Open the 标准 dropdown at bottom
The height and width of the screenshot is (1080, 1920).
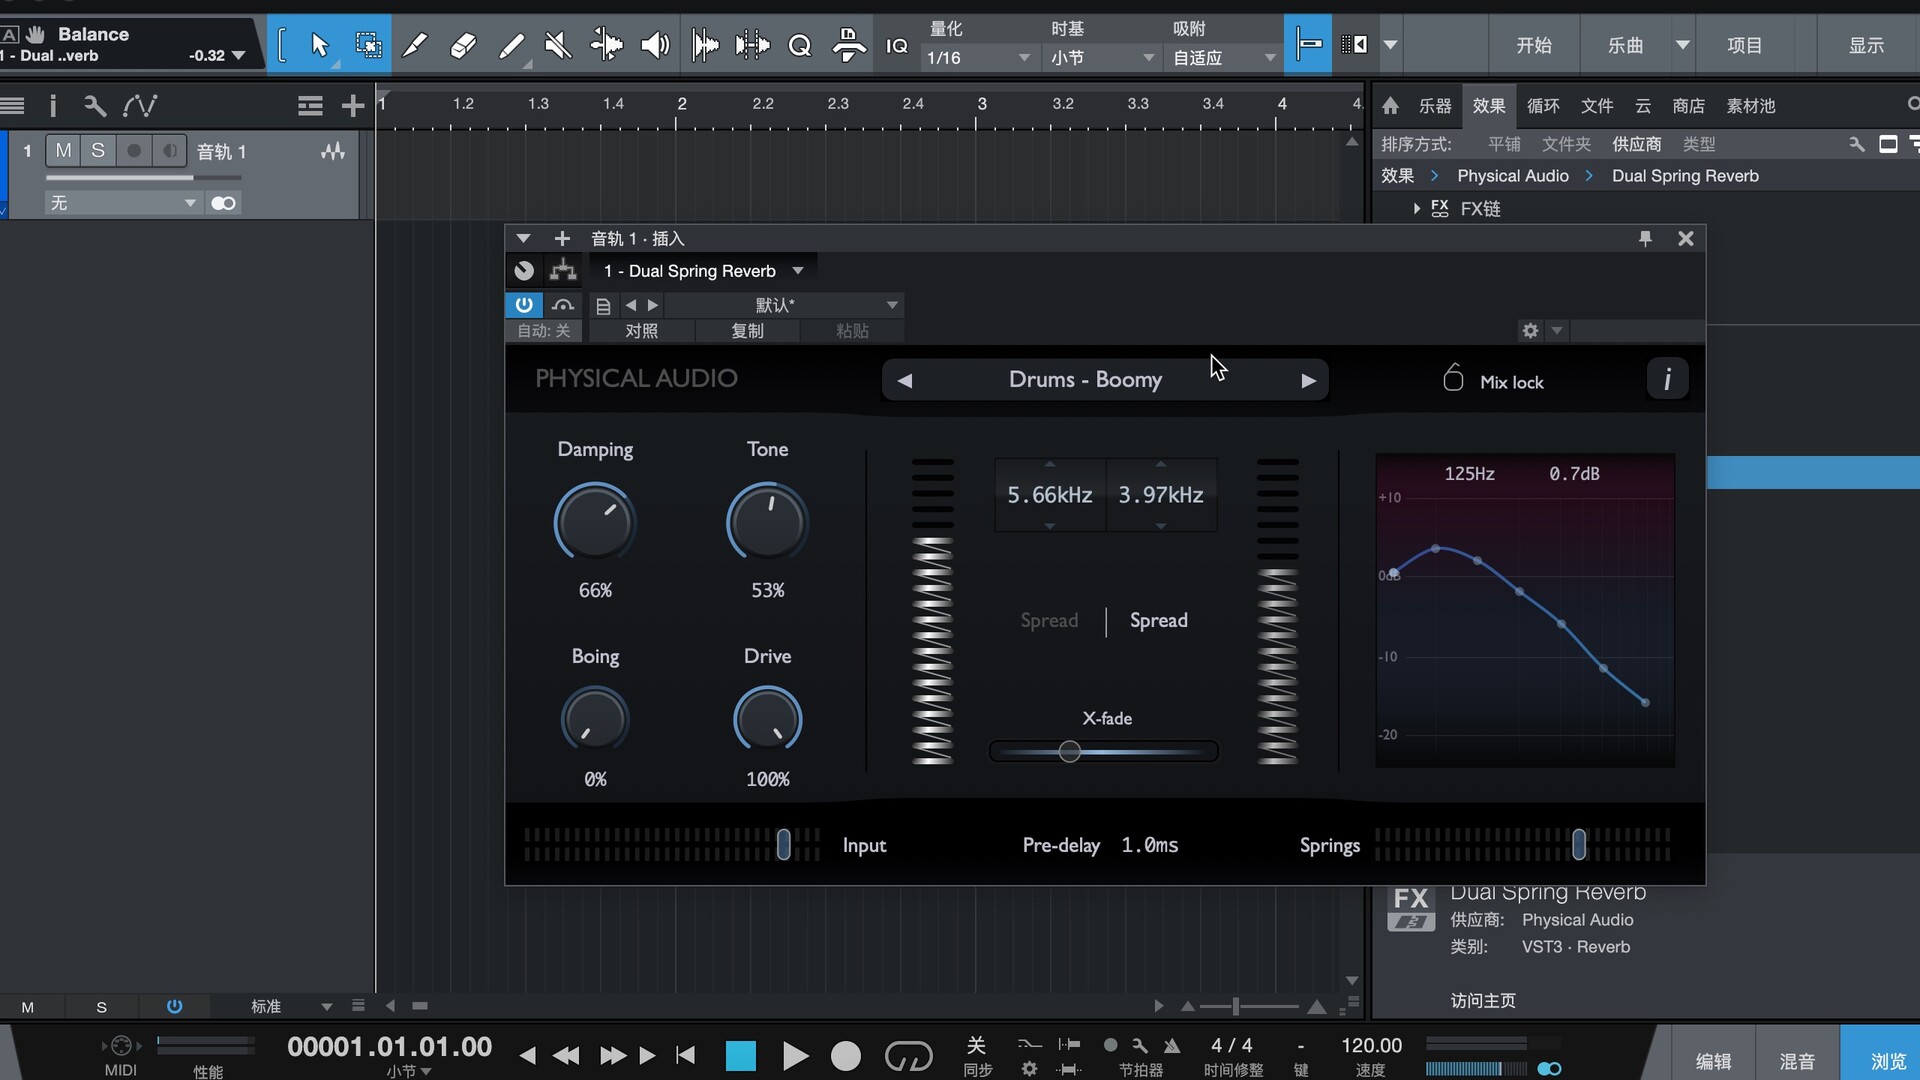[290, 1006]
